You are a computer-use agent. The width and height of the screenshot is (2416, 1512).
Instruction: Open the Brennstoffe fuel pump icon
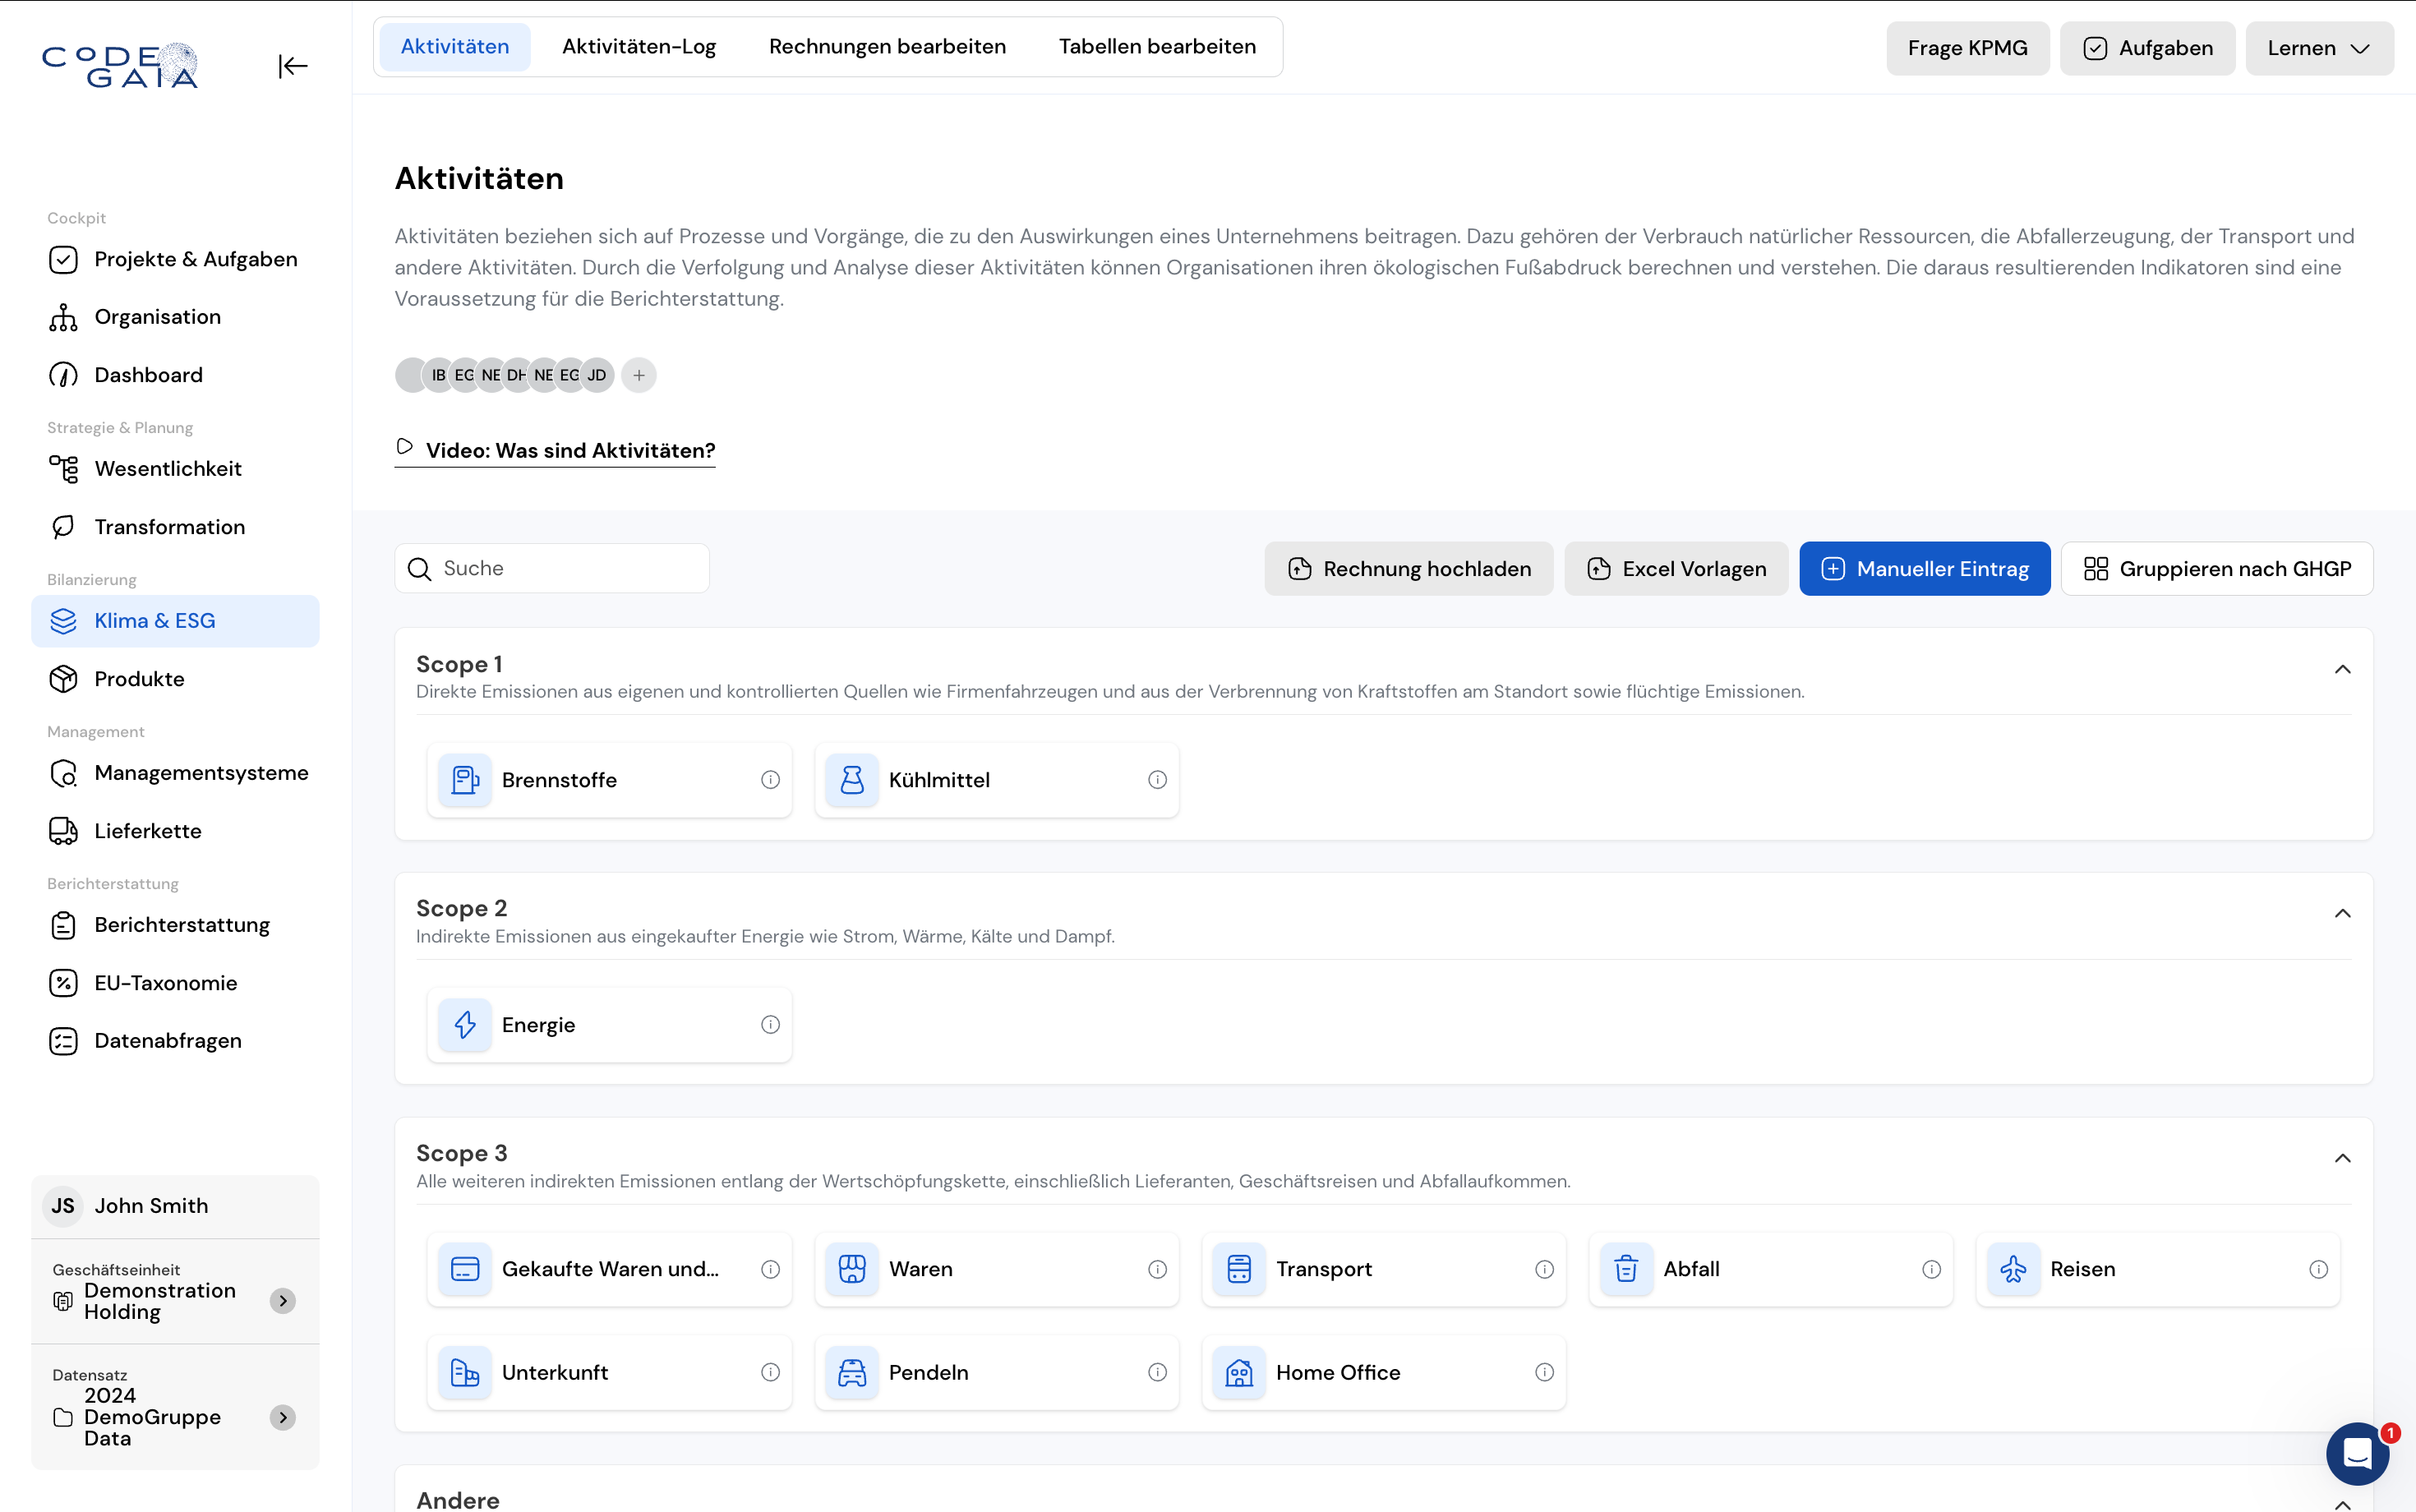[x=465, y=780]
